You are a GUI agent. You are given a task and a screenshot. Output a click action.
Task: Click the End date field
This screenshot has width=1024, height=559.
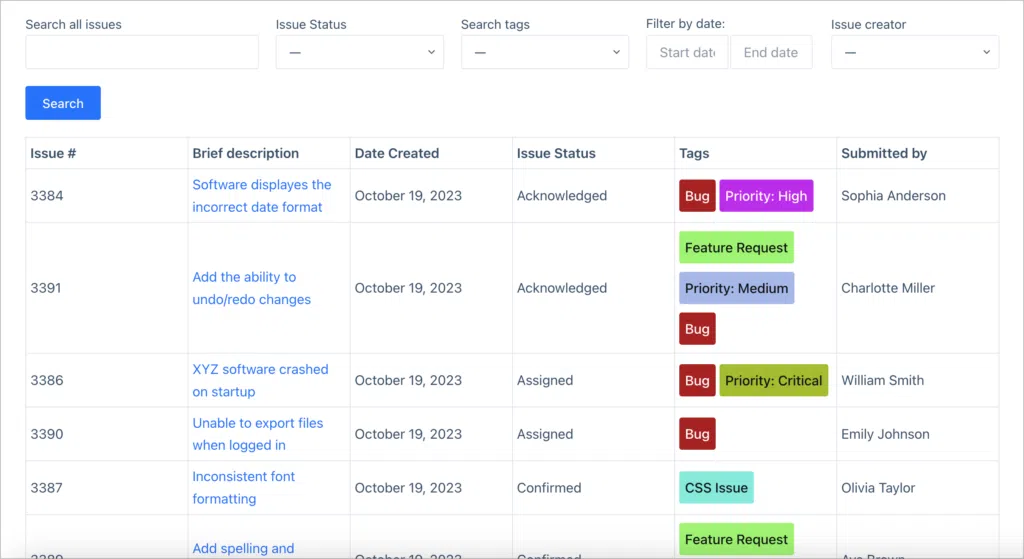pyautogui.click(x=771, y=52)
